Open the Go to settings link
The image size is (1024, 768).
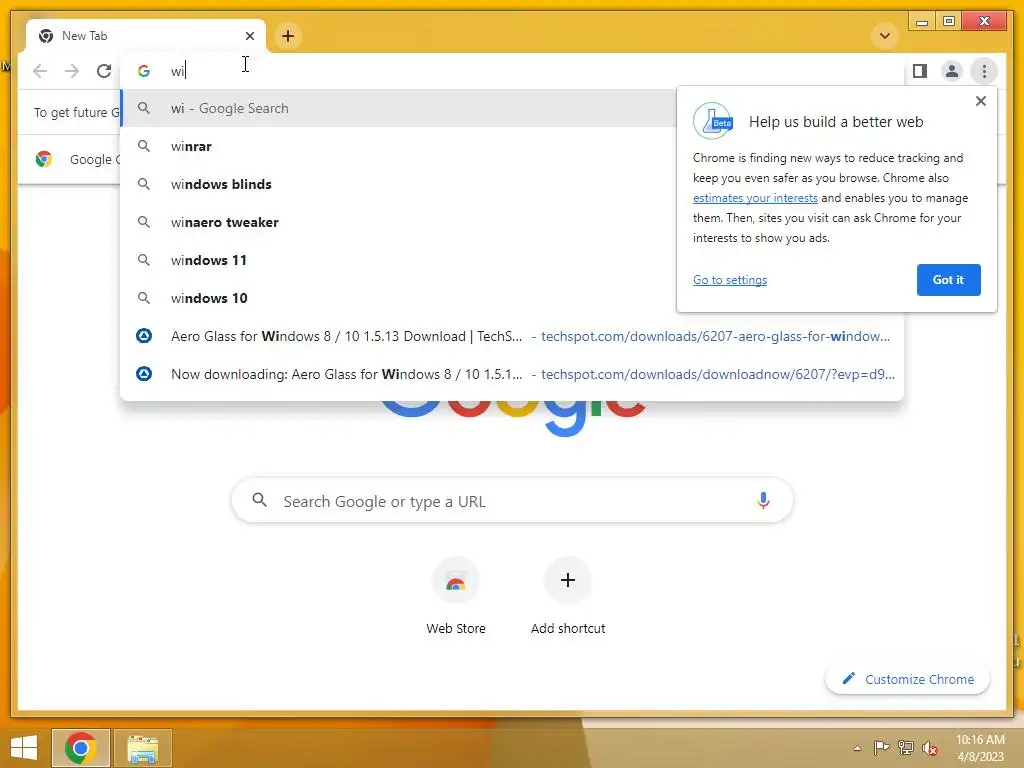[x=729, y=280]
